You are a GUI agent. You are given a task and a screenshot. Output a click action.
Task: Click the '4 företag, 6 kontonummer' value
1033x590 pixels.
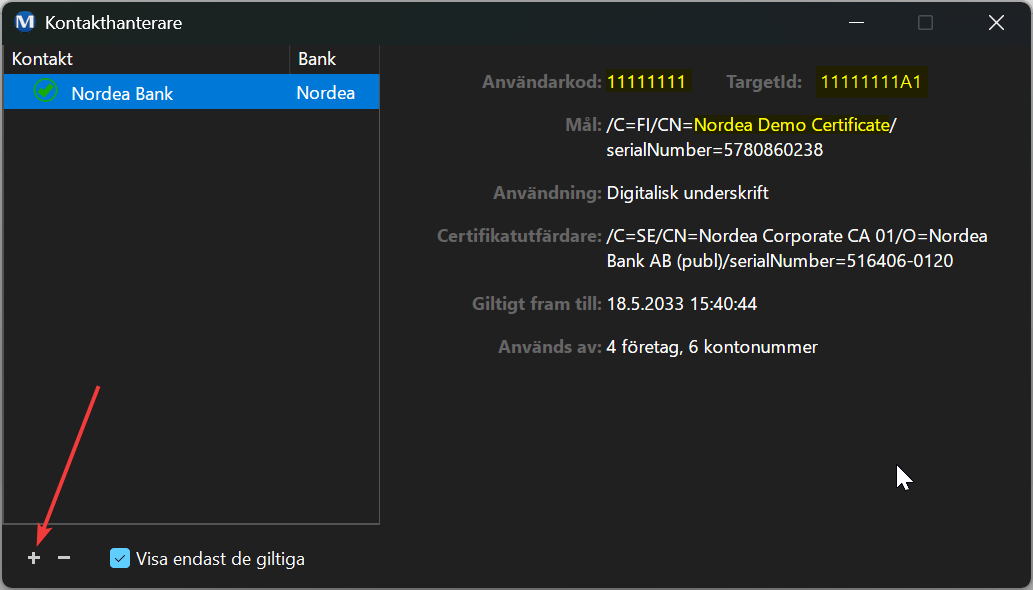(x=712, y=347)
